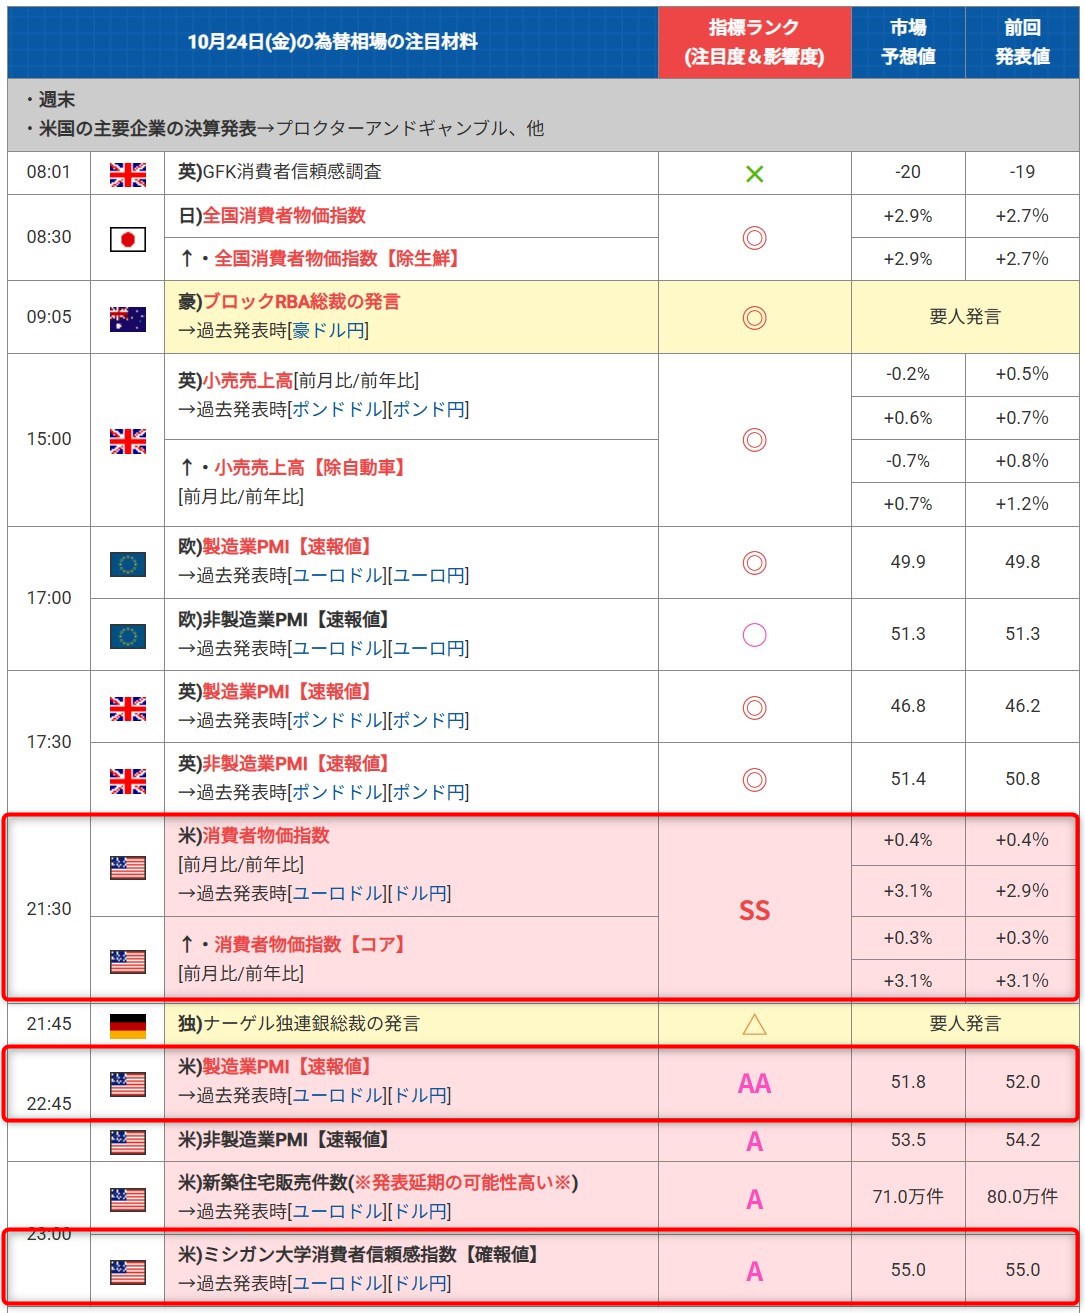Click the German flag beside ナーゲル独連銀総裁
Screen dimensions: 1085x1313
[127, 1025]
